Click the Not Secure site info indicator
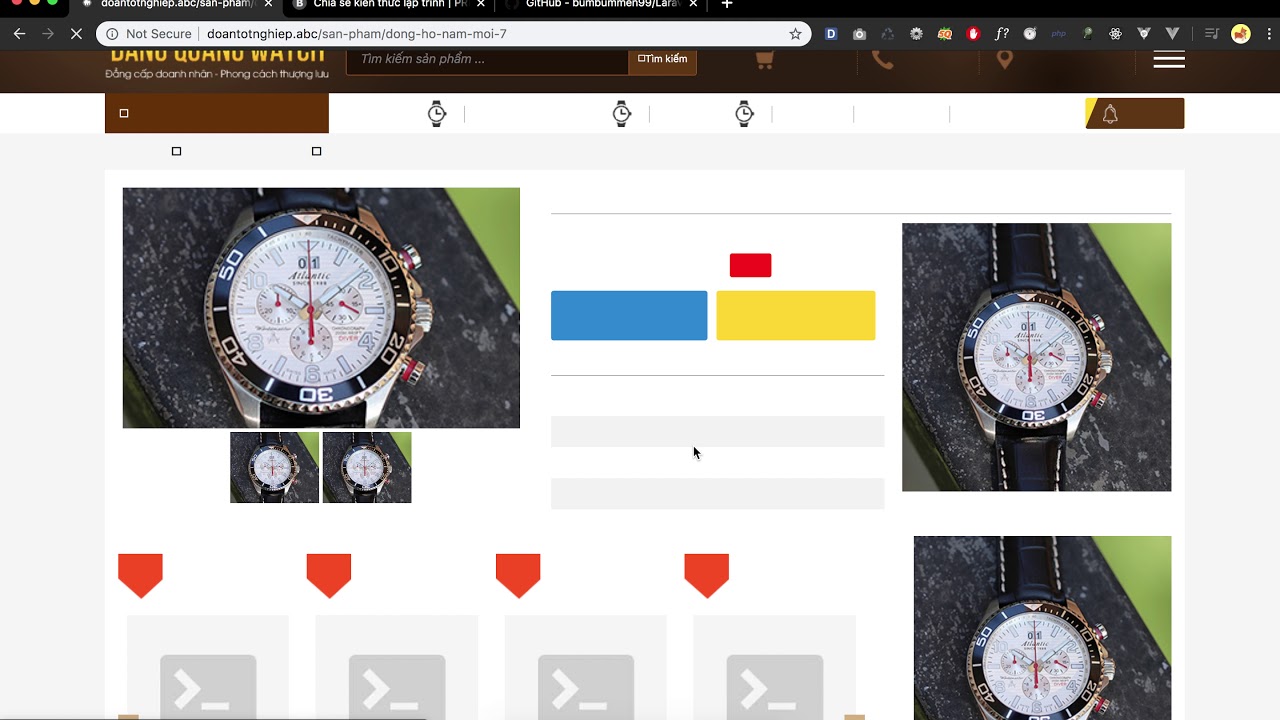Viewport: 1280px width, 720px height. click(x=148, y=34)
